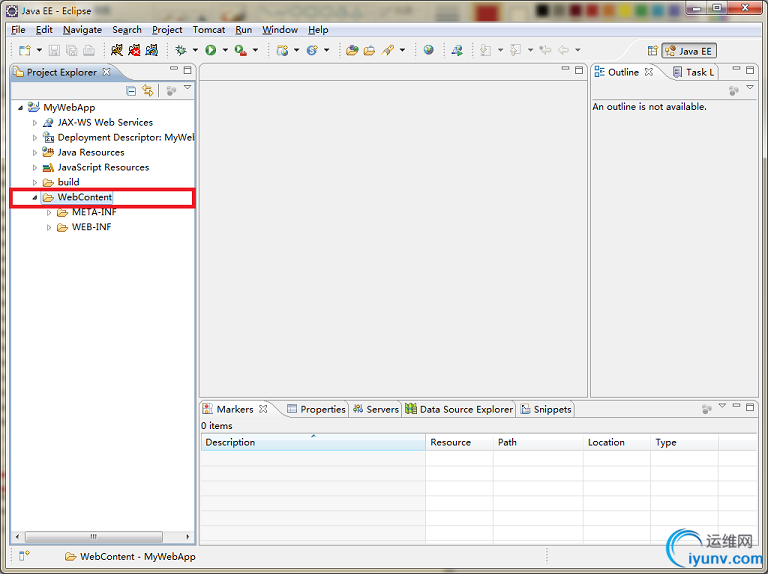
Task: Select the WebContent folder
Action: [84, 197]
